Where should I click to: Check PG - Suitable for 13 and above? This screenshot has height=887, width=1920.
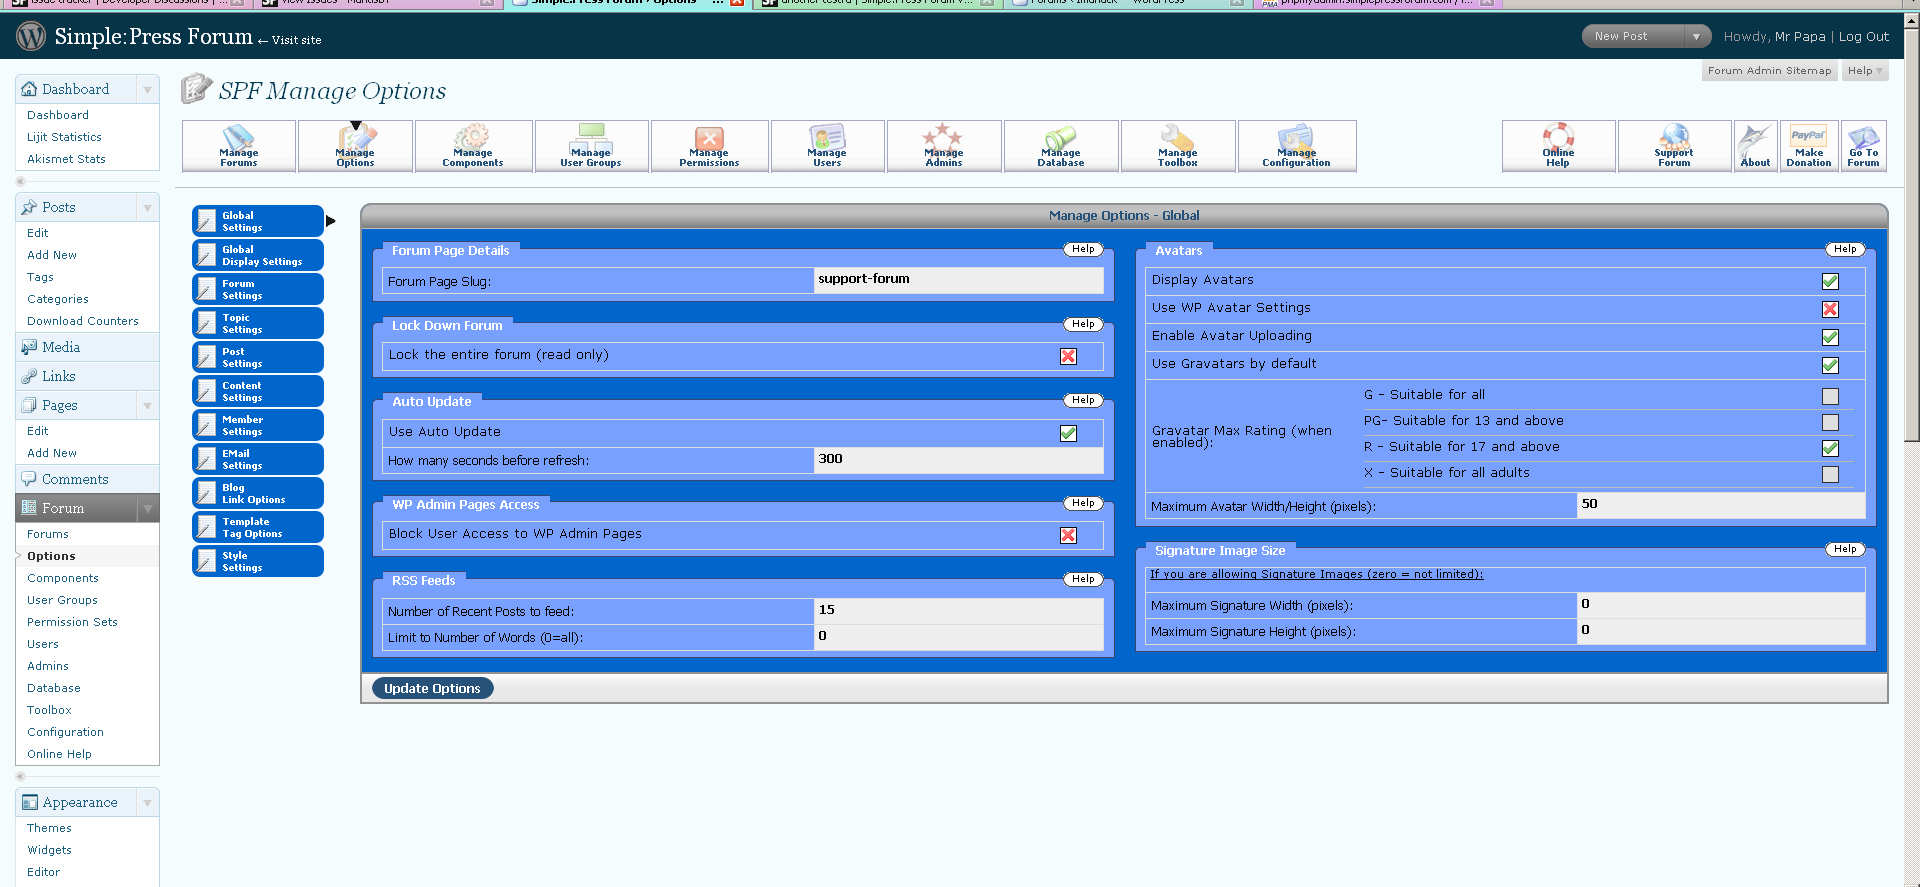coord(1830,422)
